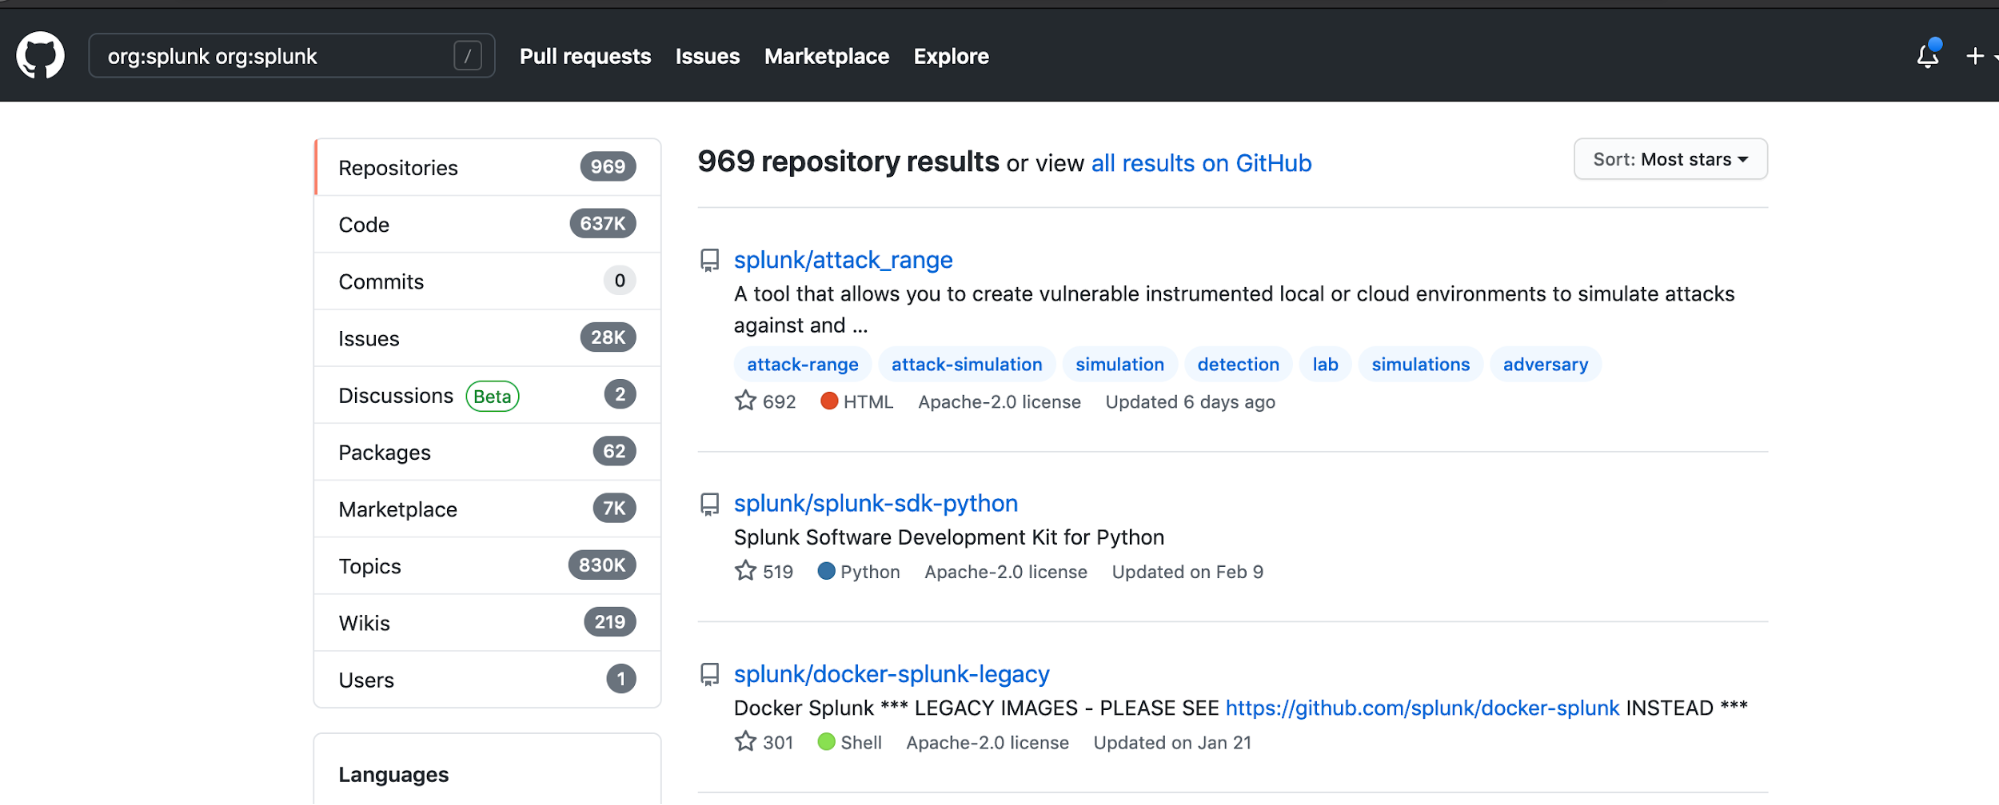1999x805 pixels.
Task: Click the Beta label next to Discussions
Action: click(x=492, y=396)
